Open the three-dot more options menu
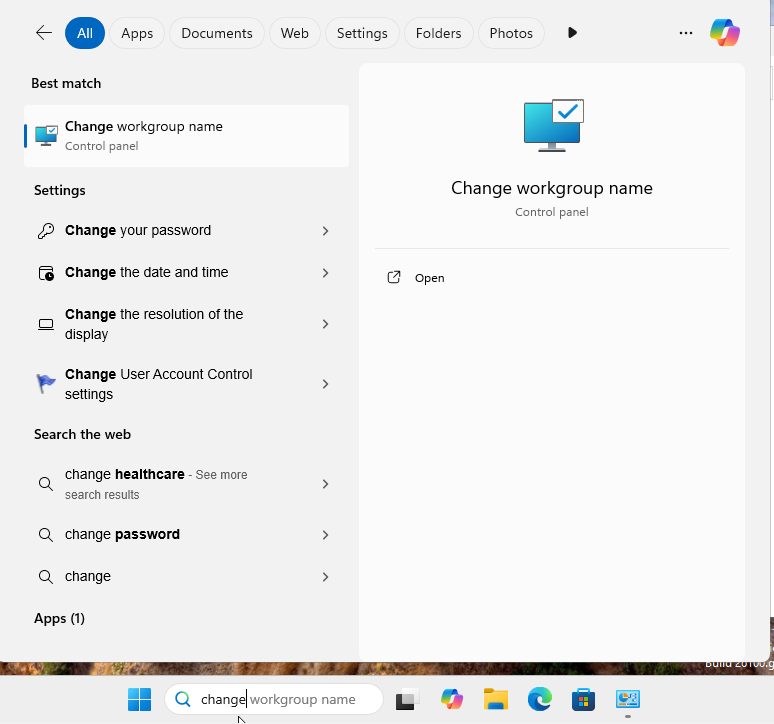 [685, 33]
